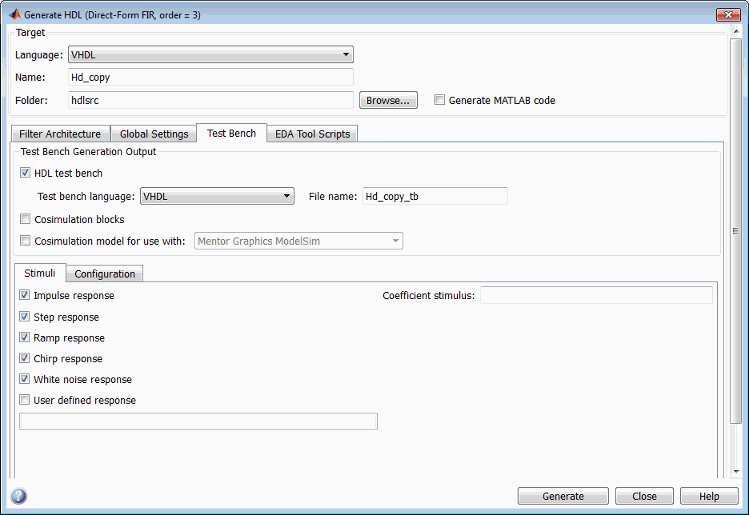
Task: Click the MATLAB logo in title bar
Action: click(15, 14)
